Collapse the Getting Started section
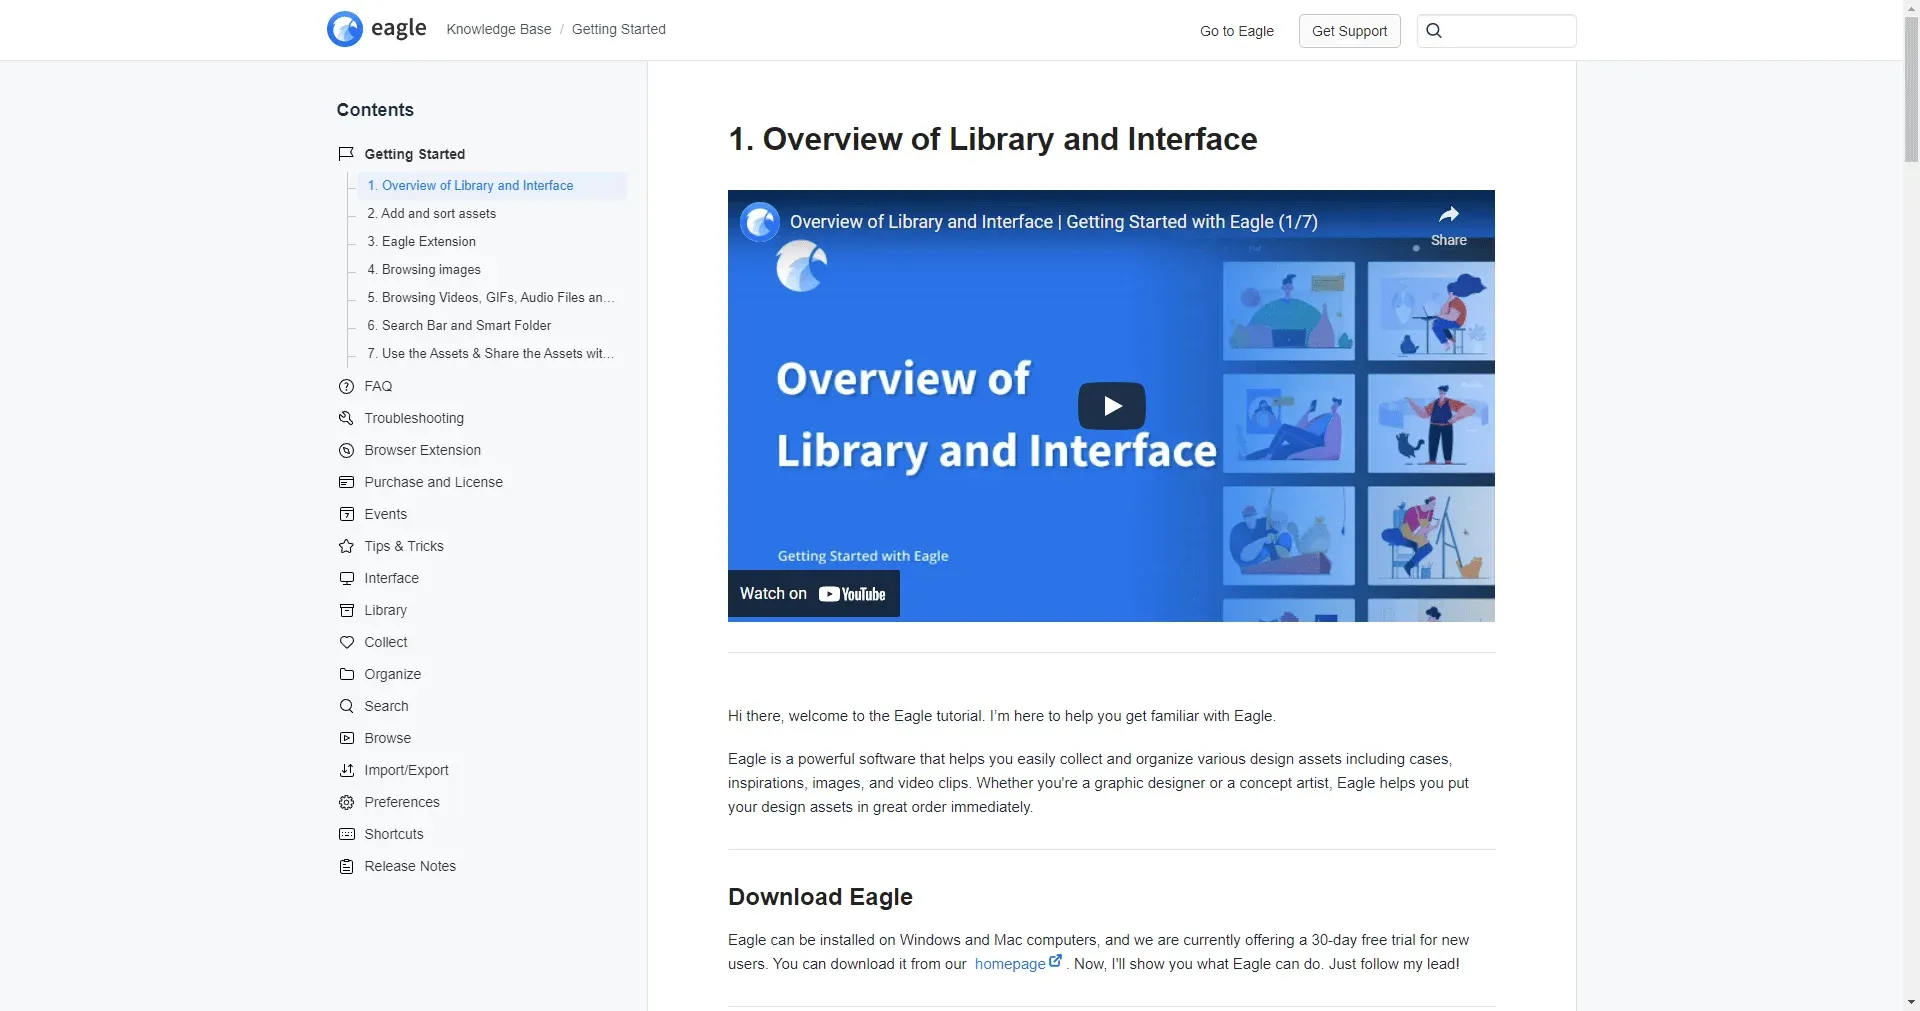This screenshot has width=1920, height=1011. point(414,154)
